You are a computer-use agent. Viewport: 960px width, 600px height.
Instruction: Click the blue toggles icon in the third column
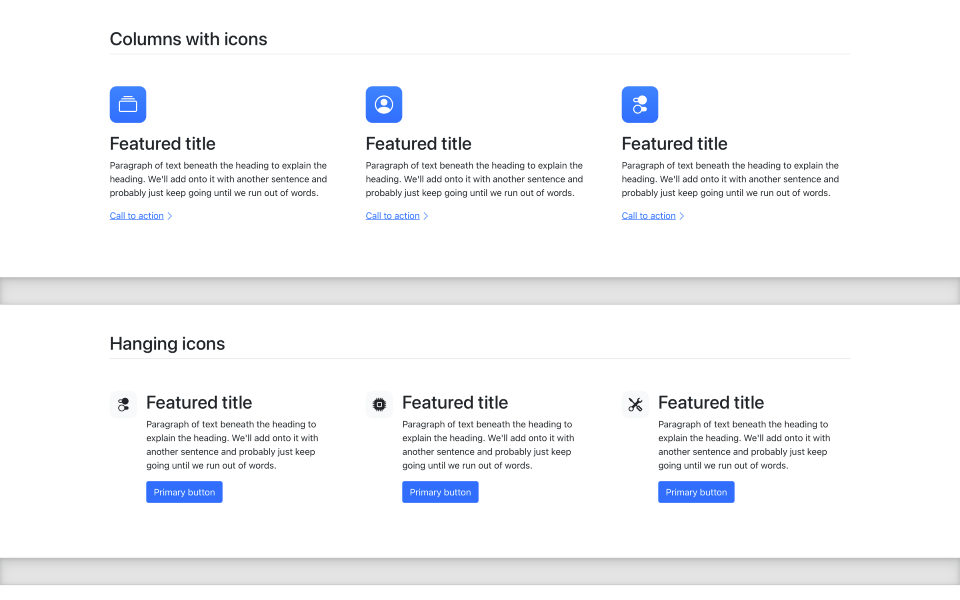coord(640,104)
